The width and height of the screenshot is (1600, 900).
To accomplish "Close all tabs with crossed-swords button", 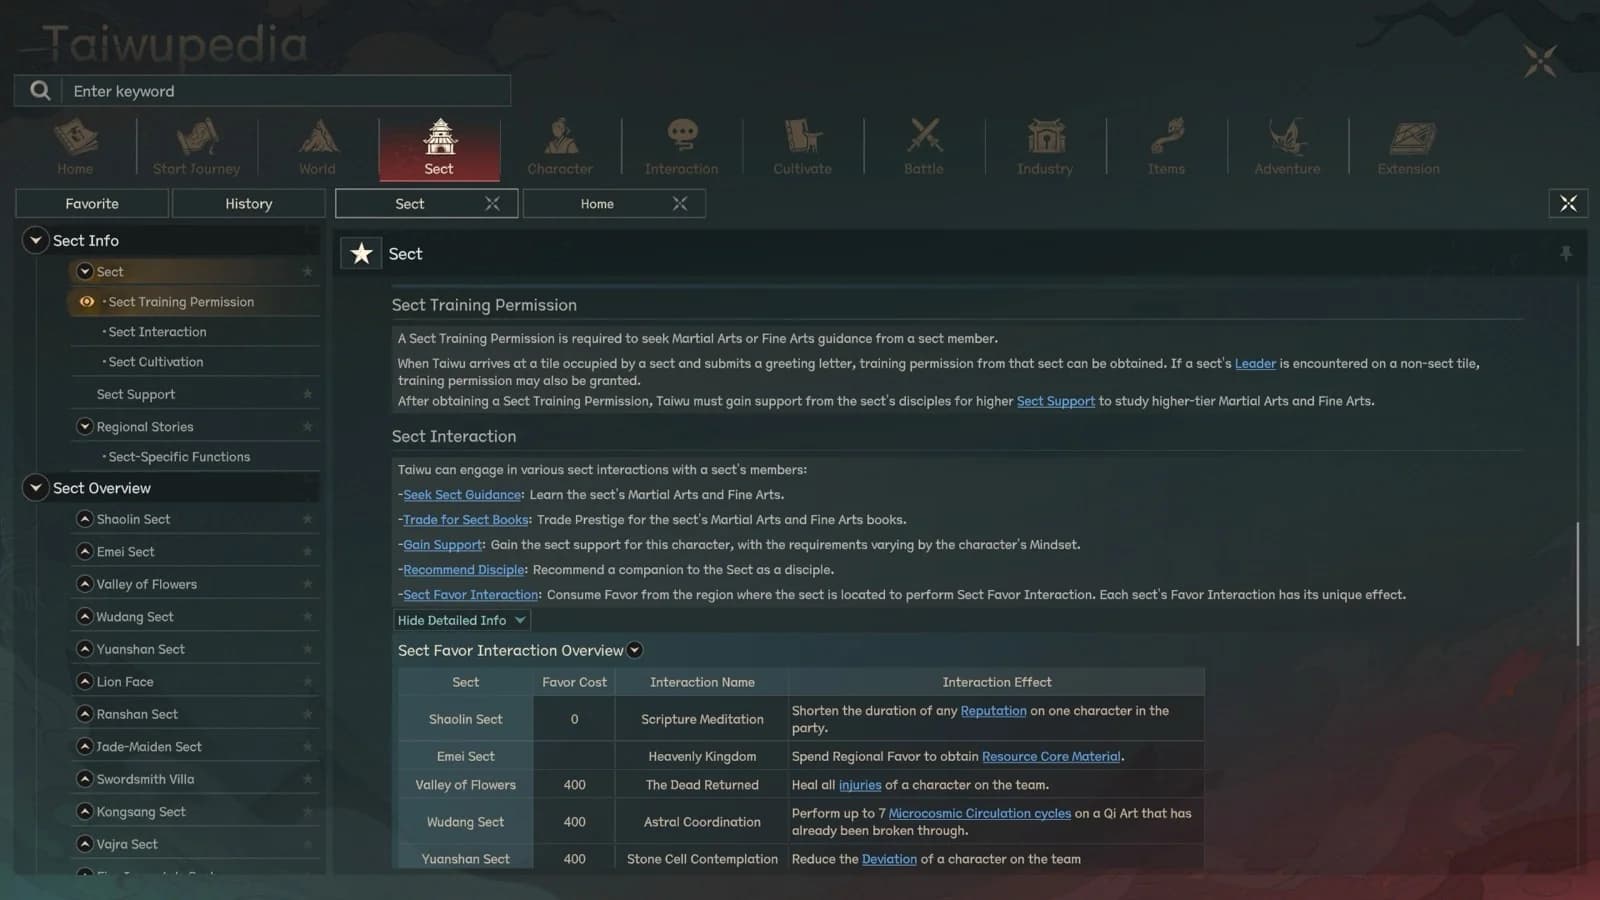I will pos(1568,204).
